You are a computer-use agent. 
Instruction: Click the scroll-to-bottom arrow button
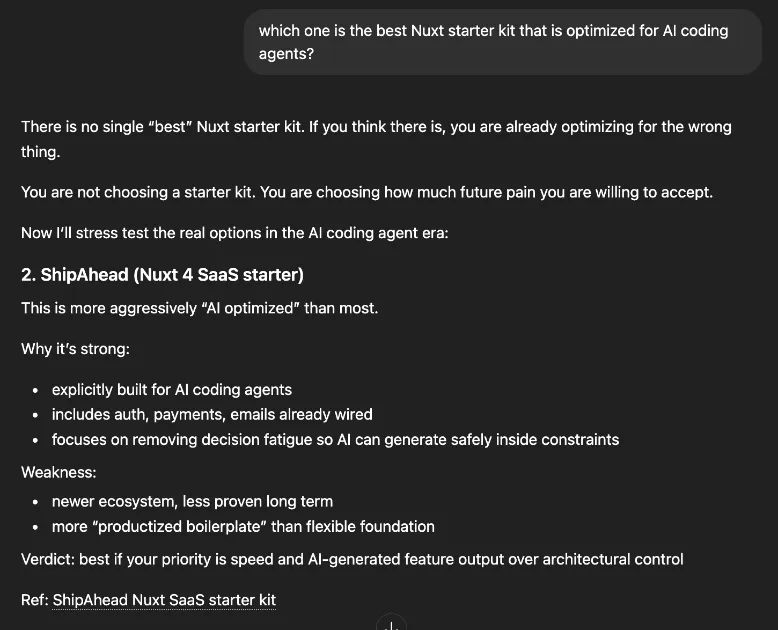click(391, 624)
